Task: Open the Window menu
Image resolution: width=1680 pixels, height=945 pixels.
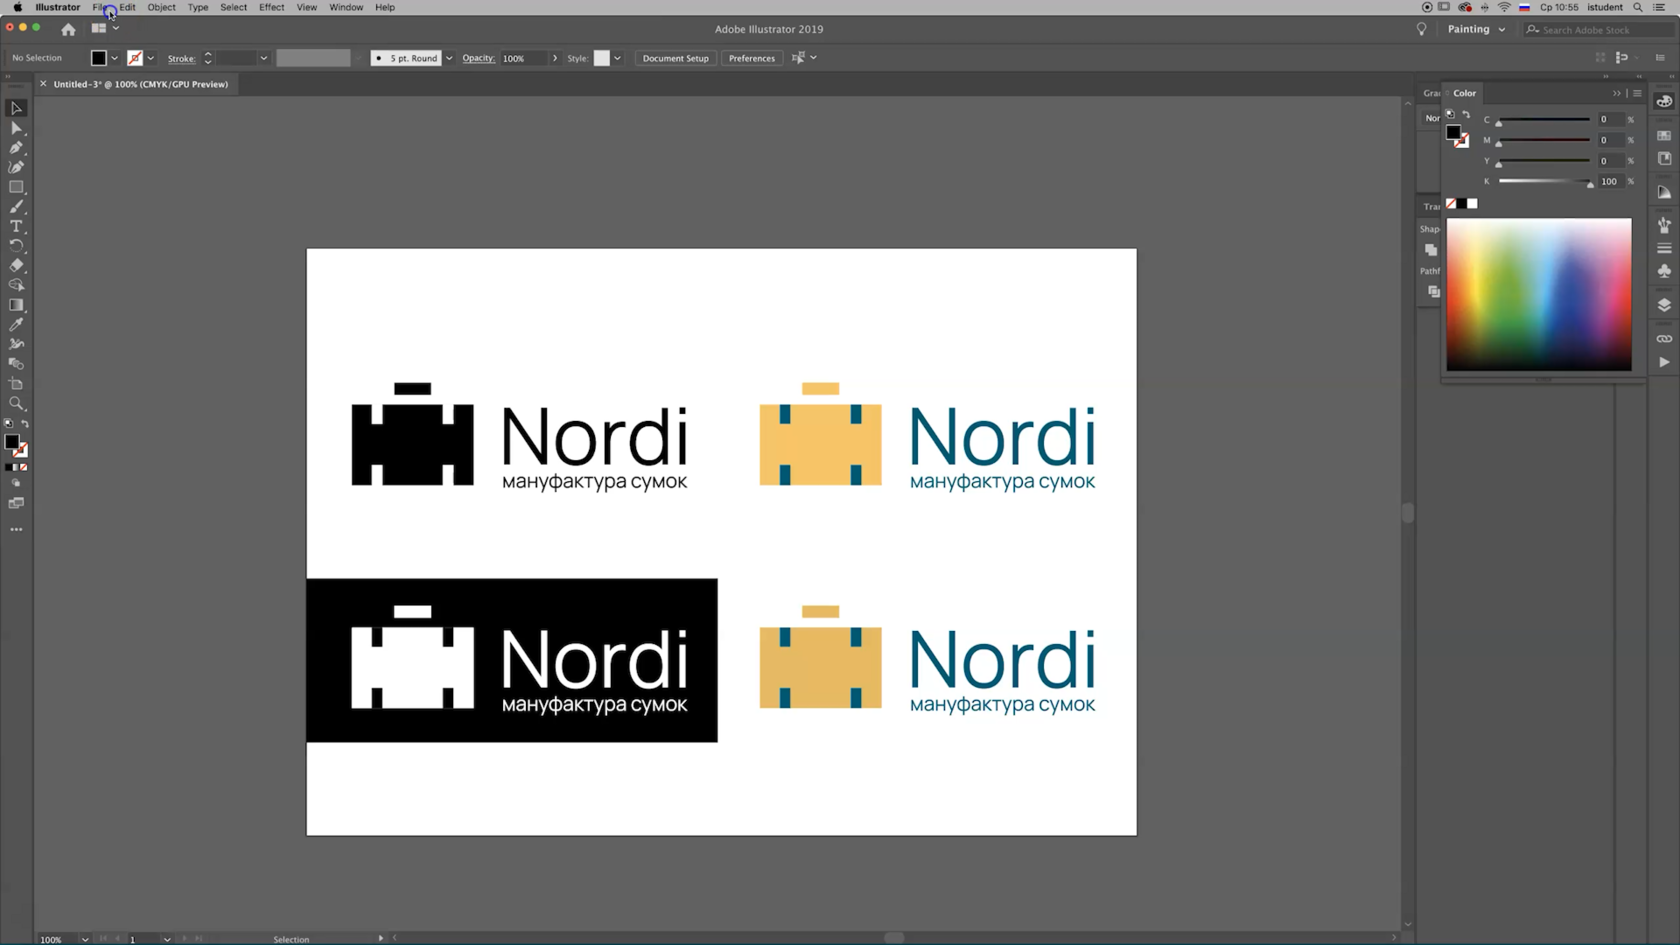Action: [x=346, y=7]
